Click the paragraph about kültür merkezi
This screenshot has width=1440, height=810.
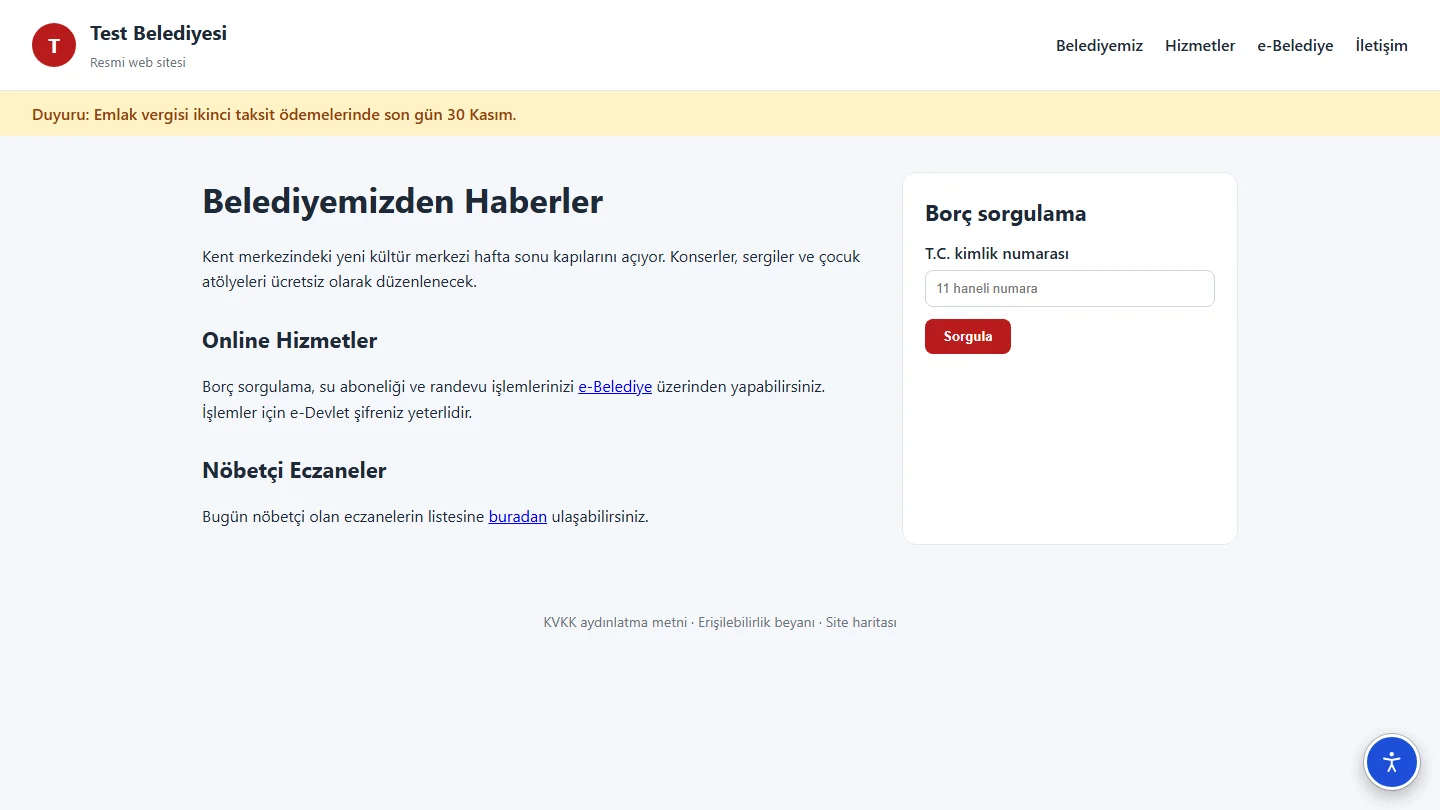tap(531, 269)
